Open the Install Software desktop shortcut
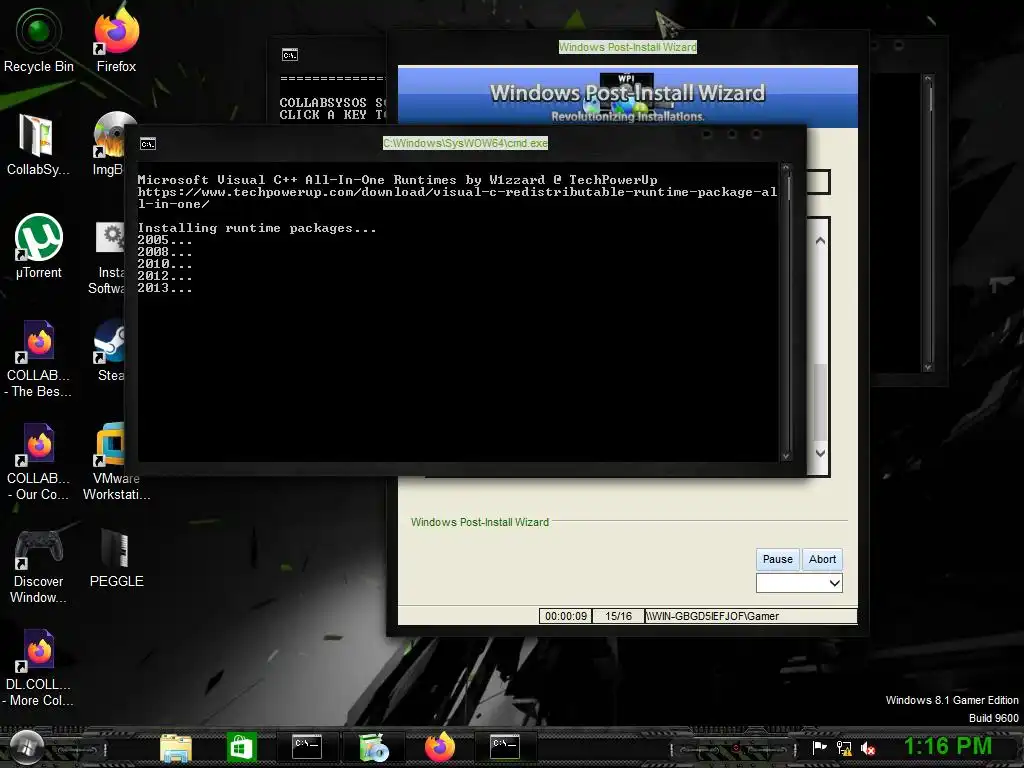Viewport: 1024px width, 768px height. coord(107,258)
